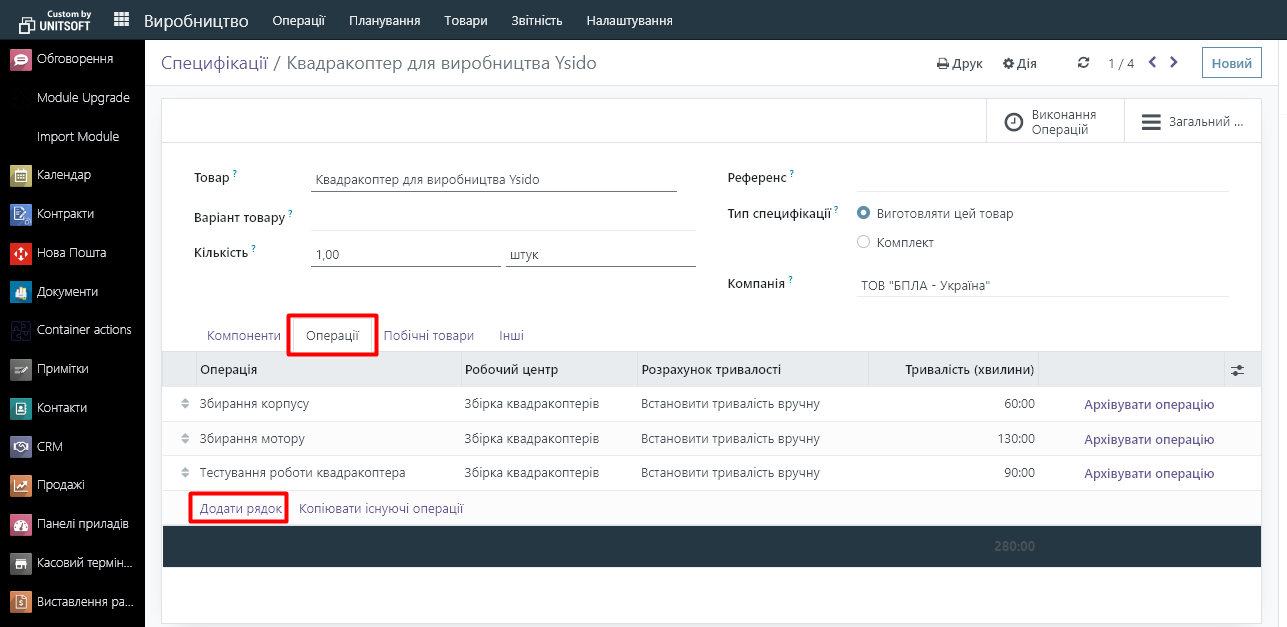Screen dimensions: 1287x627
Task: Expand the Друк print dropdown
Action: [959, 63]
